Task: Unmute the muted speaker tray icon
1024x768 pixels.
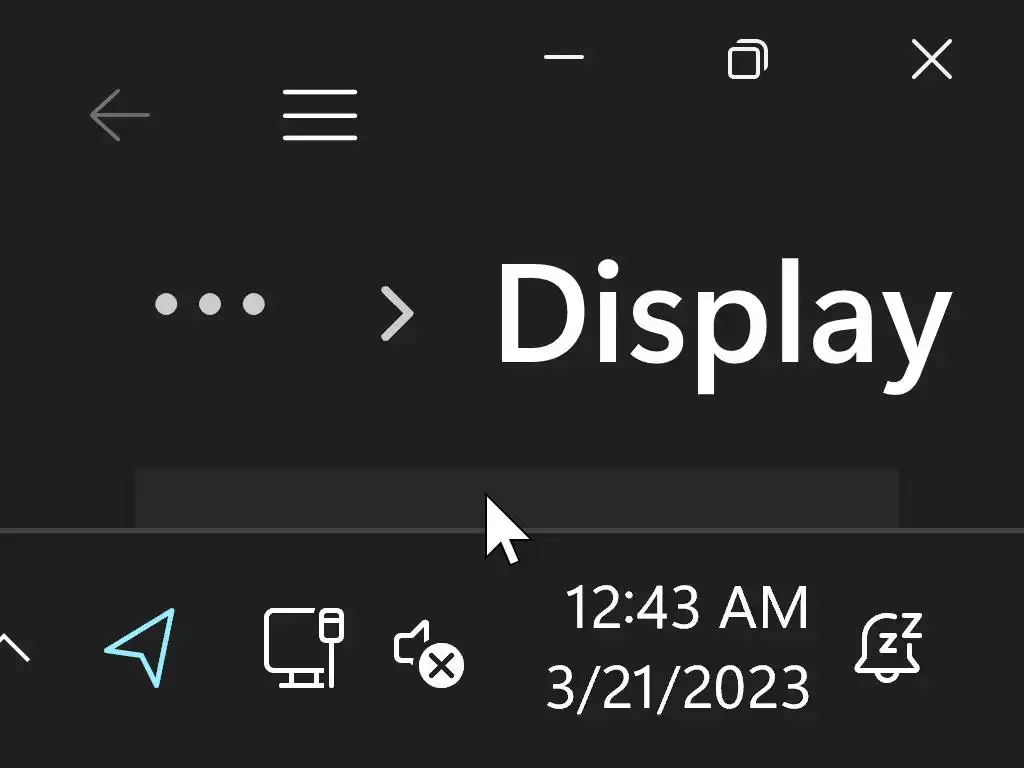Action: click(428, 653)
